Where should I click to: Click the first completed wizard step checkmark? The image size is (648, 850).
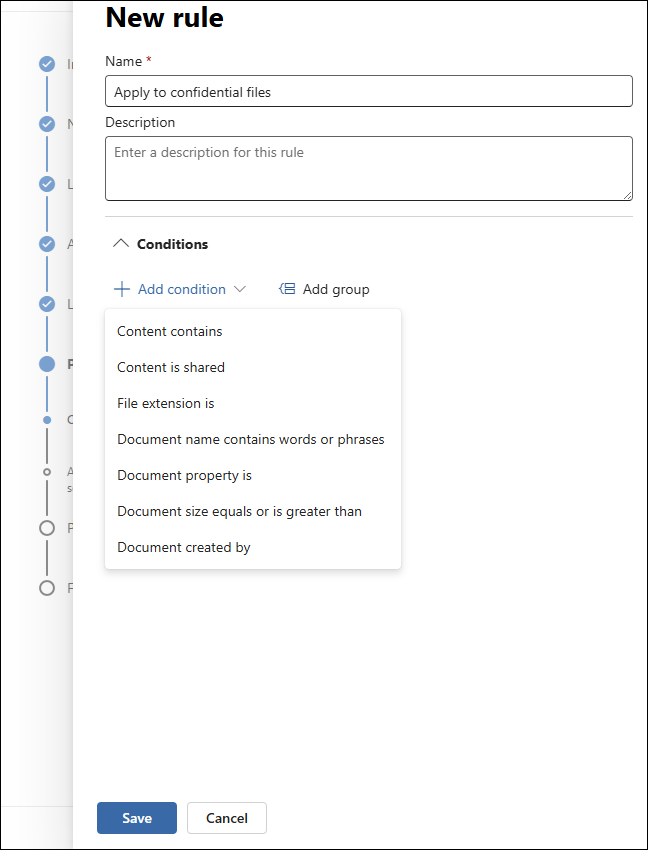[47, 64]
